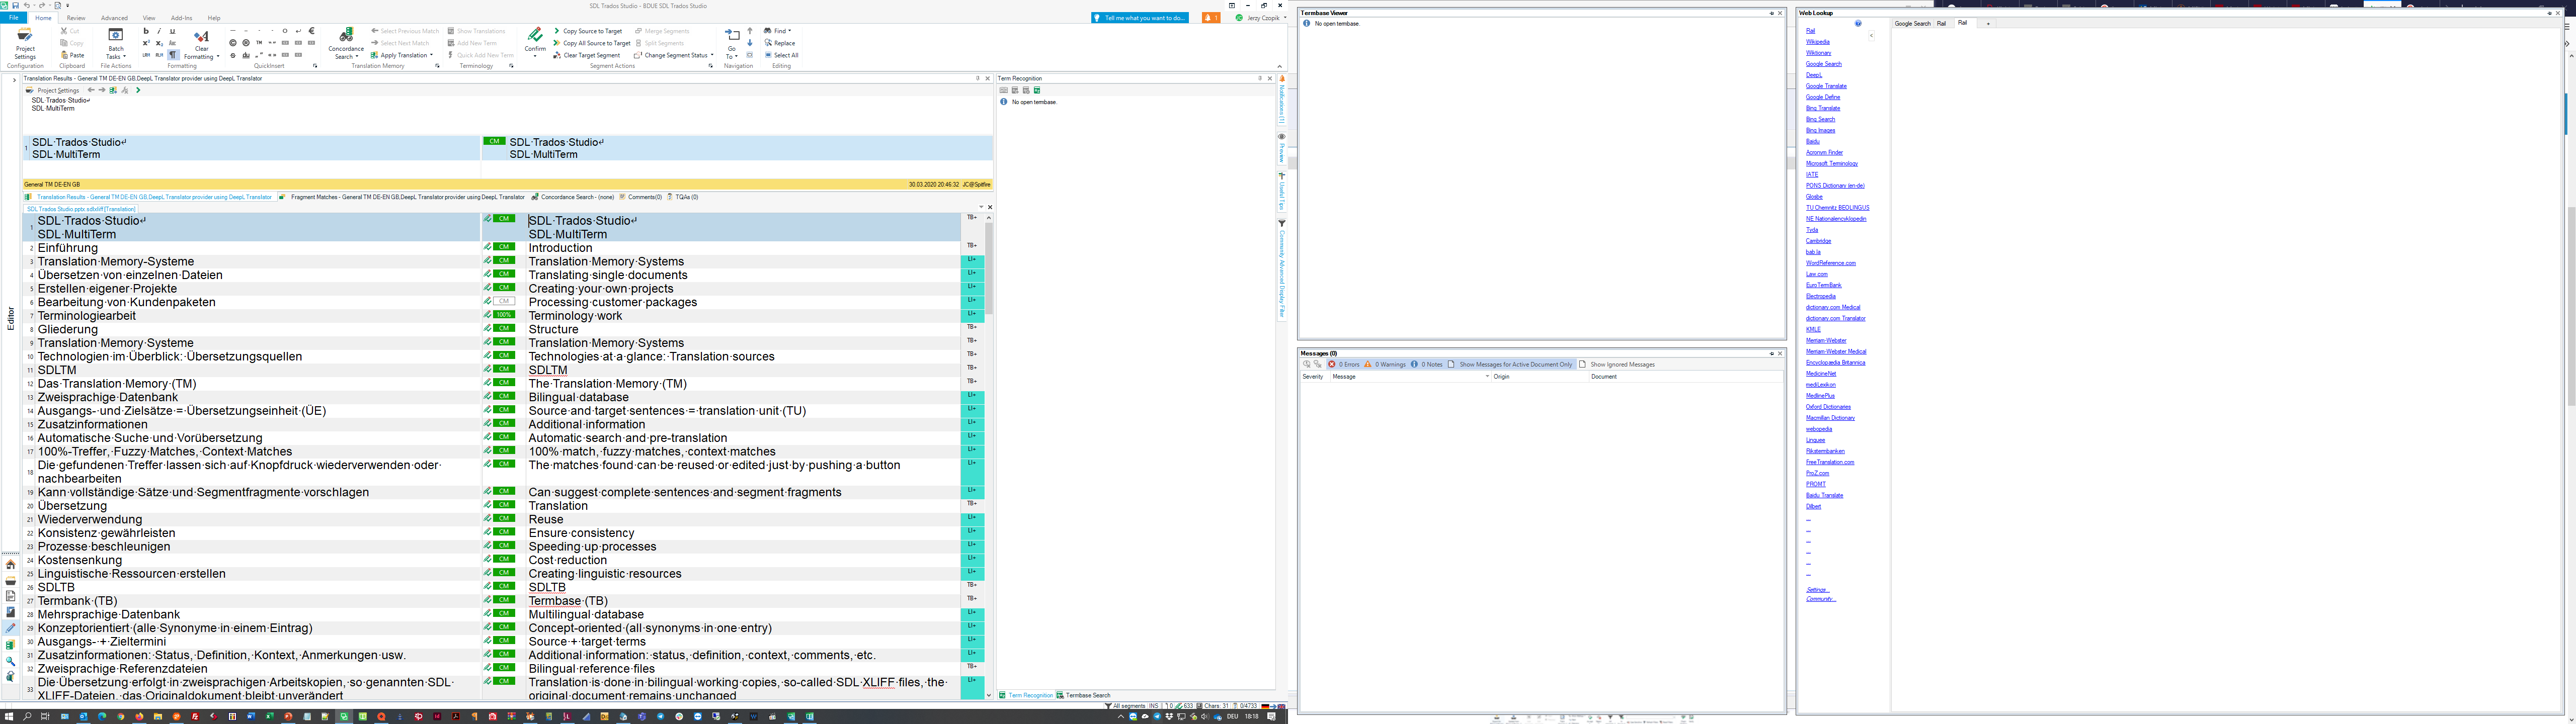Image resolution: width=2576 pixels, height=724 pixels.
Task: Open Project Settings in the ribbon
Action: 25,45
